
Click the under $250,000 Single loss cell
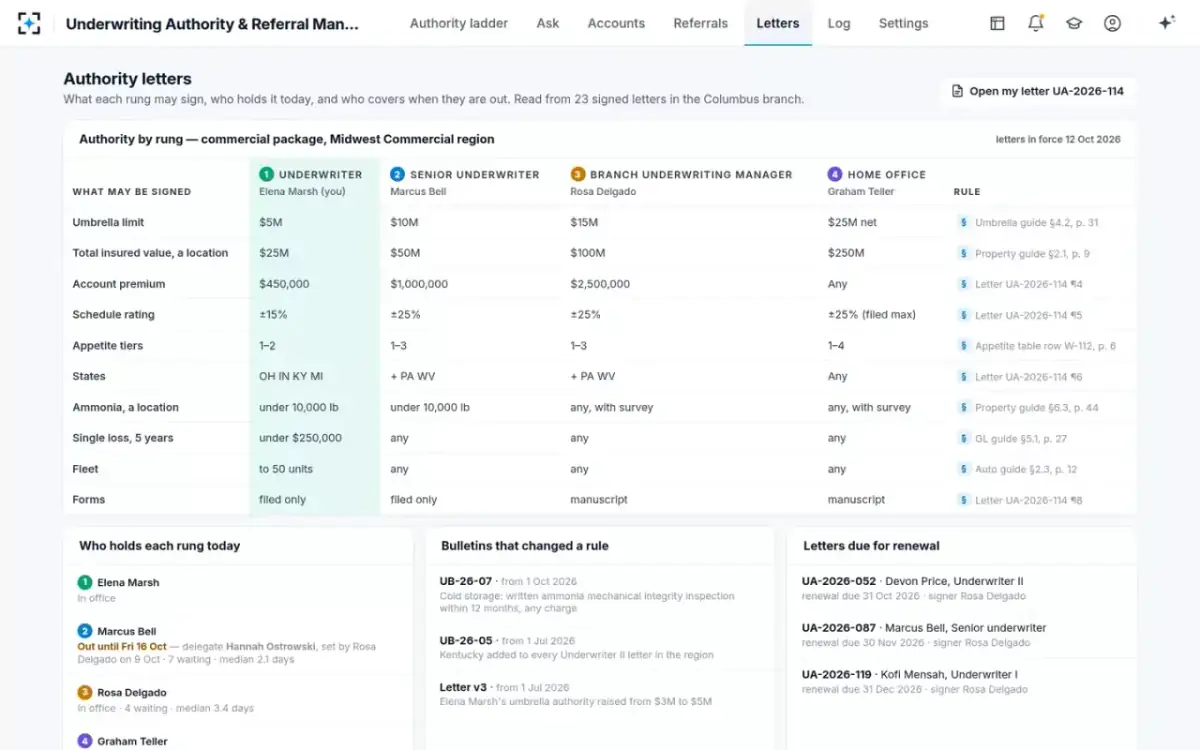[300, 438]
